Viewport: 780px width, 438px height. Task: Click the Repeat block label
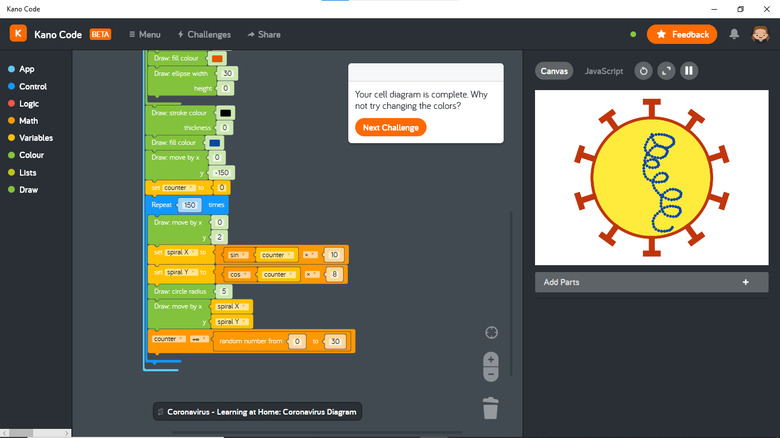coord(161,205)
